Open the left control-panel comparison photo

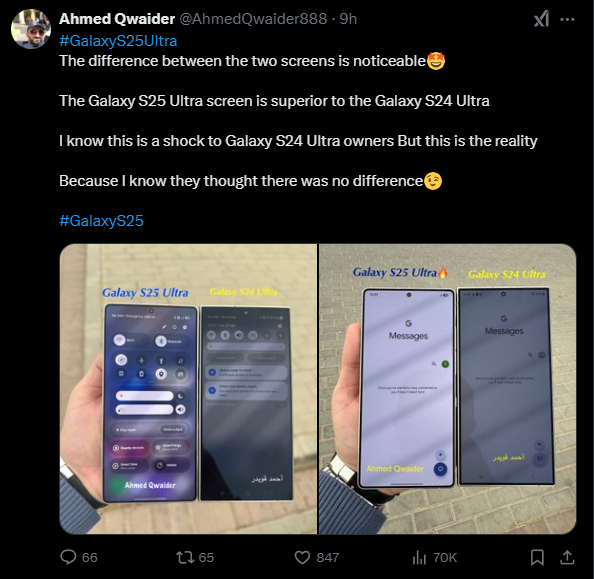pyautogui.click(x=188, y=389)
